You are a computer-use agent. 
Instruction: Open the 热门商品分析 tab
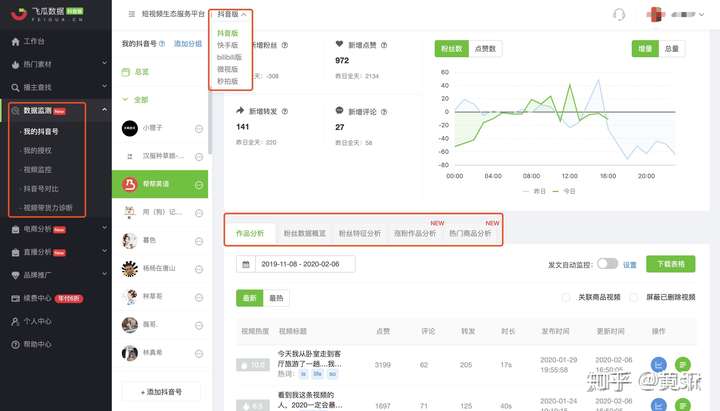point(470,233)
